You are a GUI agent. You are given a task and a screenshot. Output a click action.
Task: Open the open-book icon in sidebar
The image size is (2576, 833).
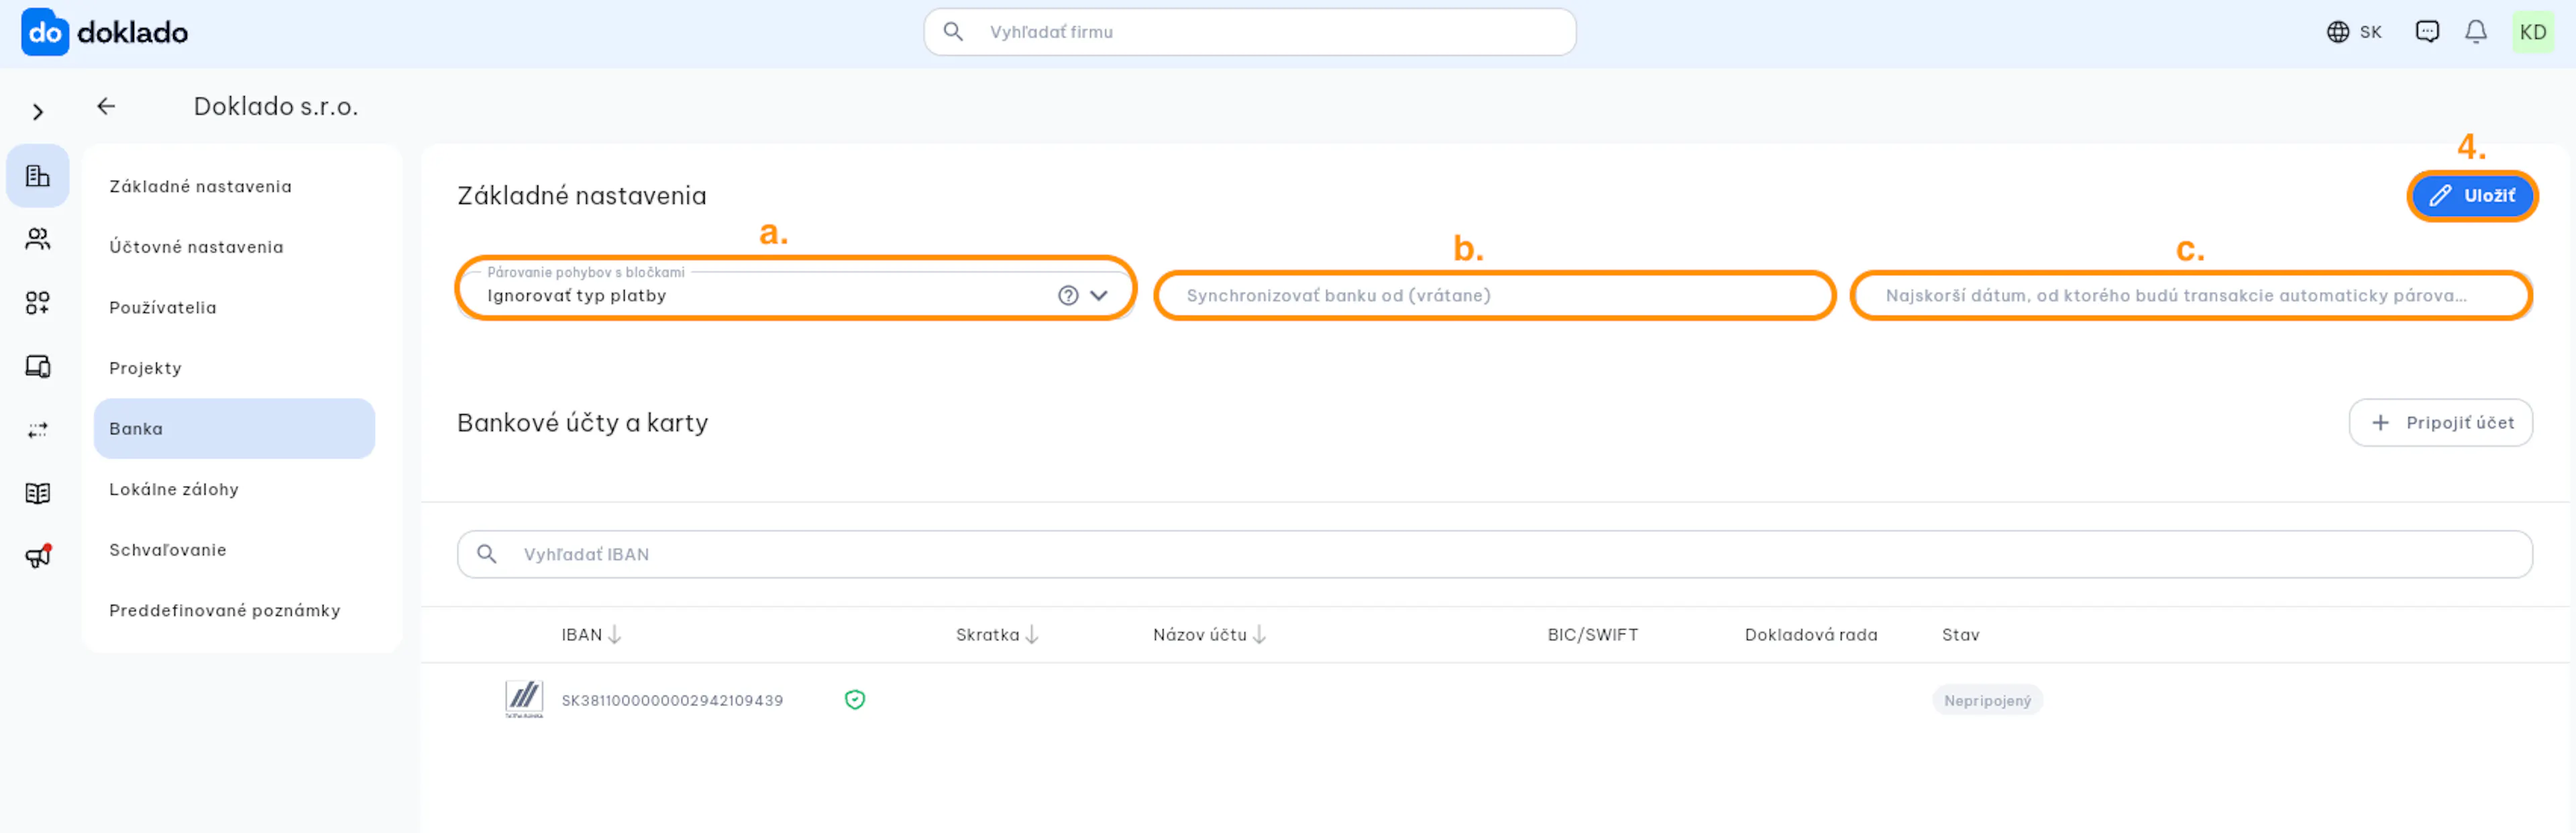38,493
